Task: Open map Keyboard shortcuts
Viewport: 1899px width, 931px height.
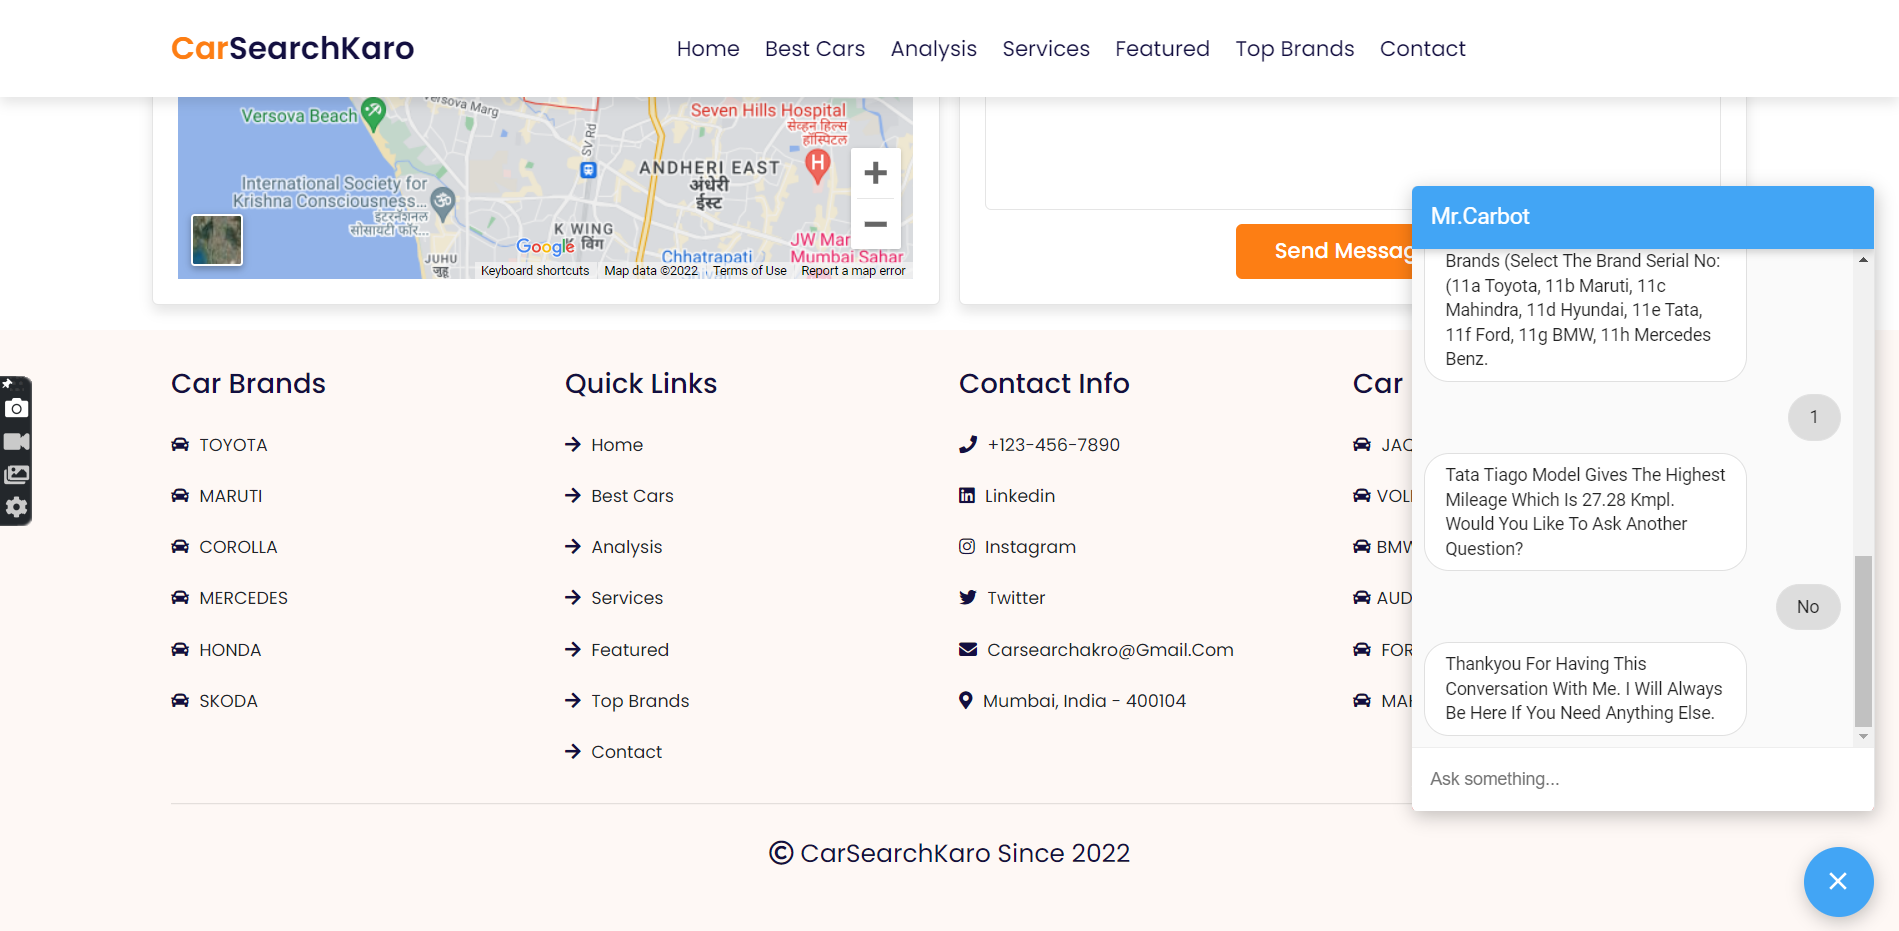Action: point(535,271)
